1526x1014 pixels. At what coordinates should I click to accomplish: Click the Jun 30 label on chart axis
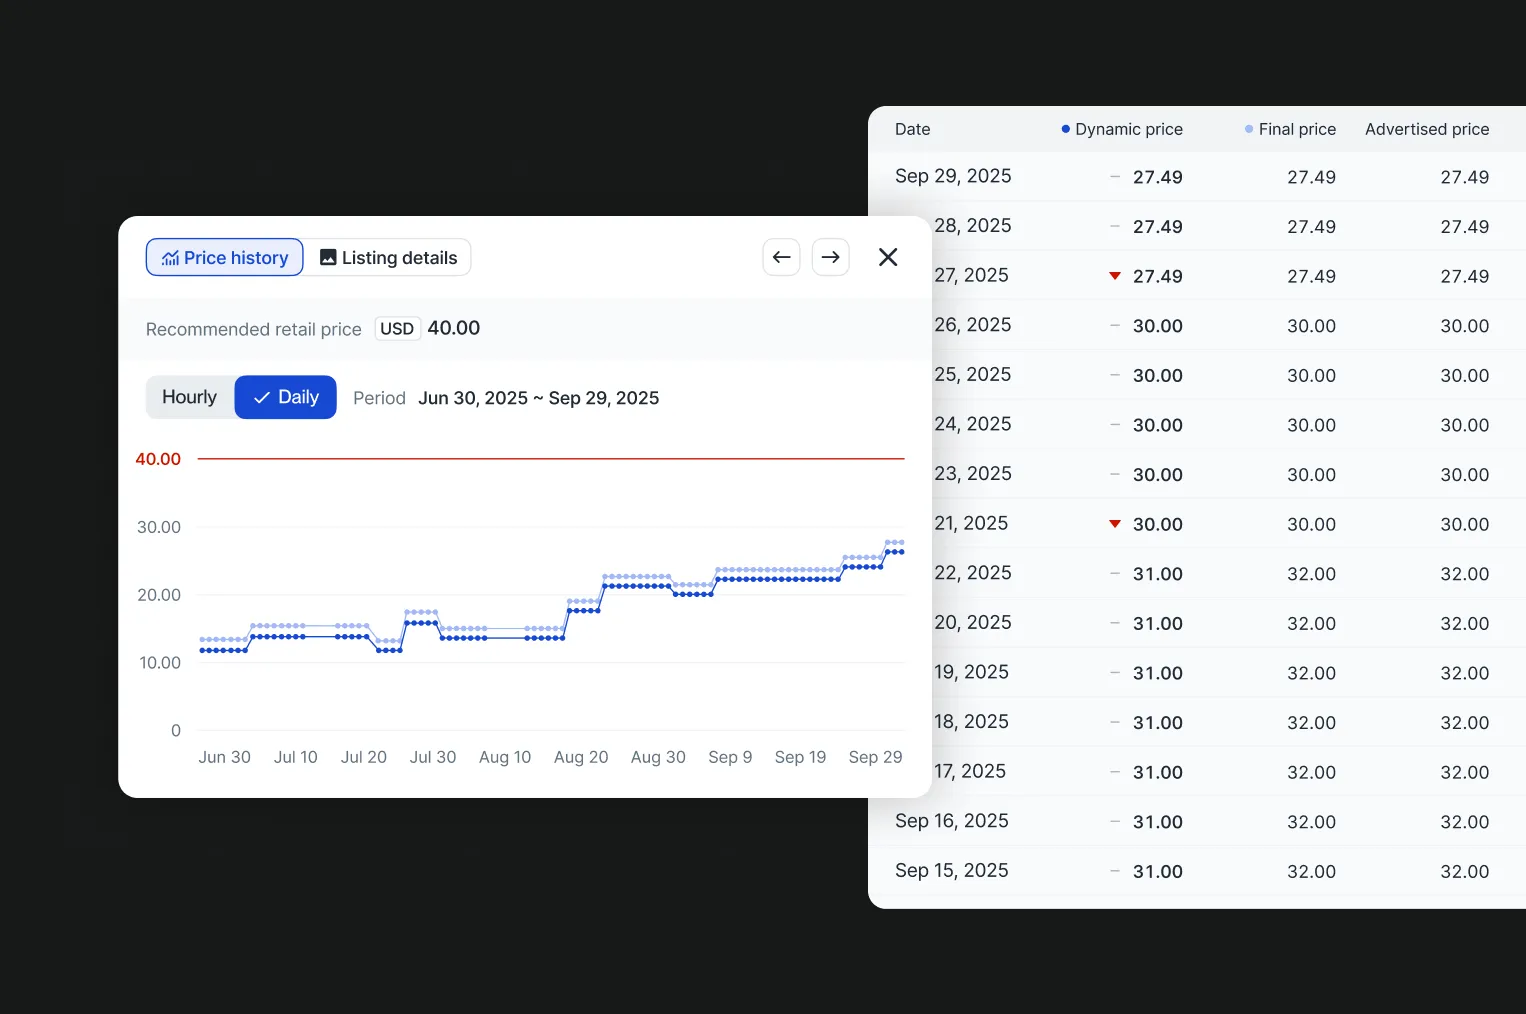[x=224, y=757]
